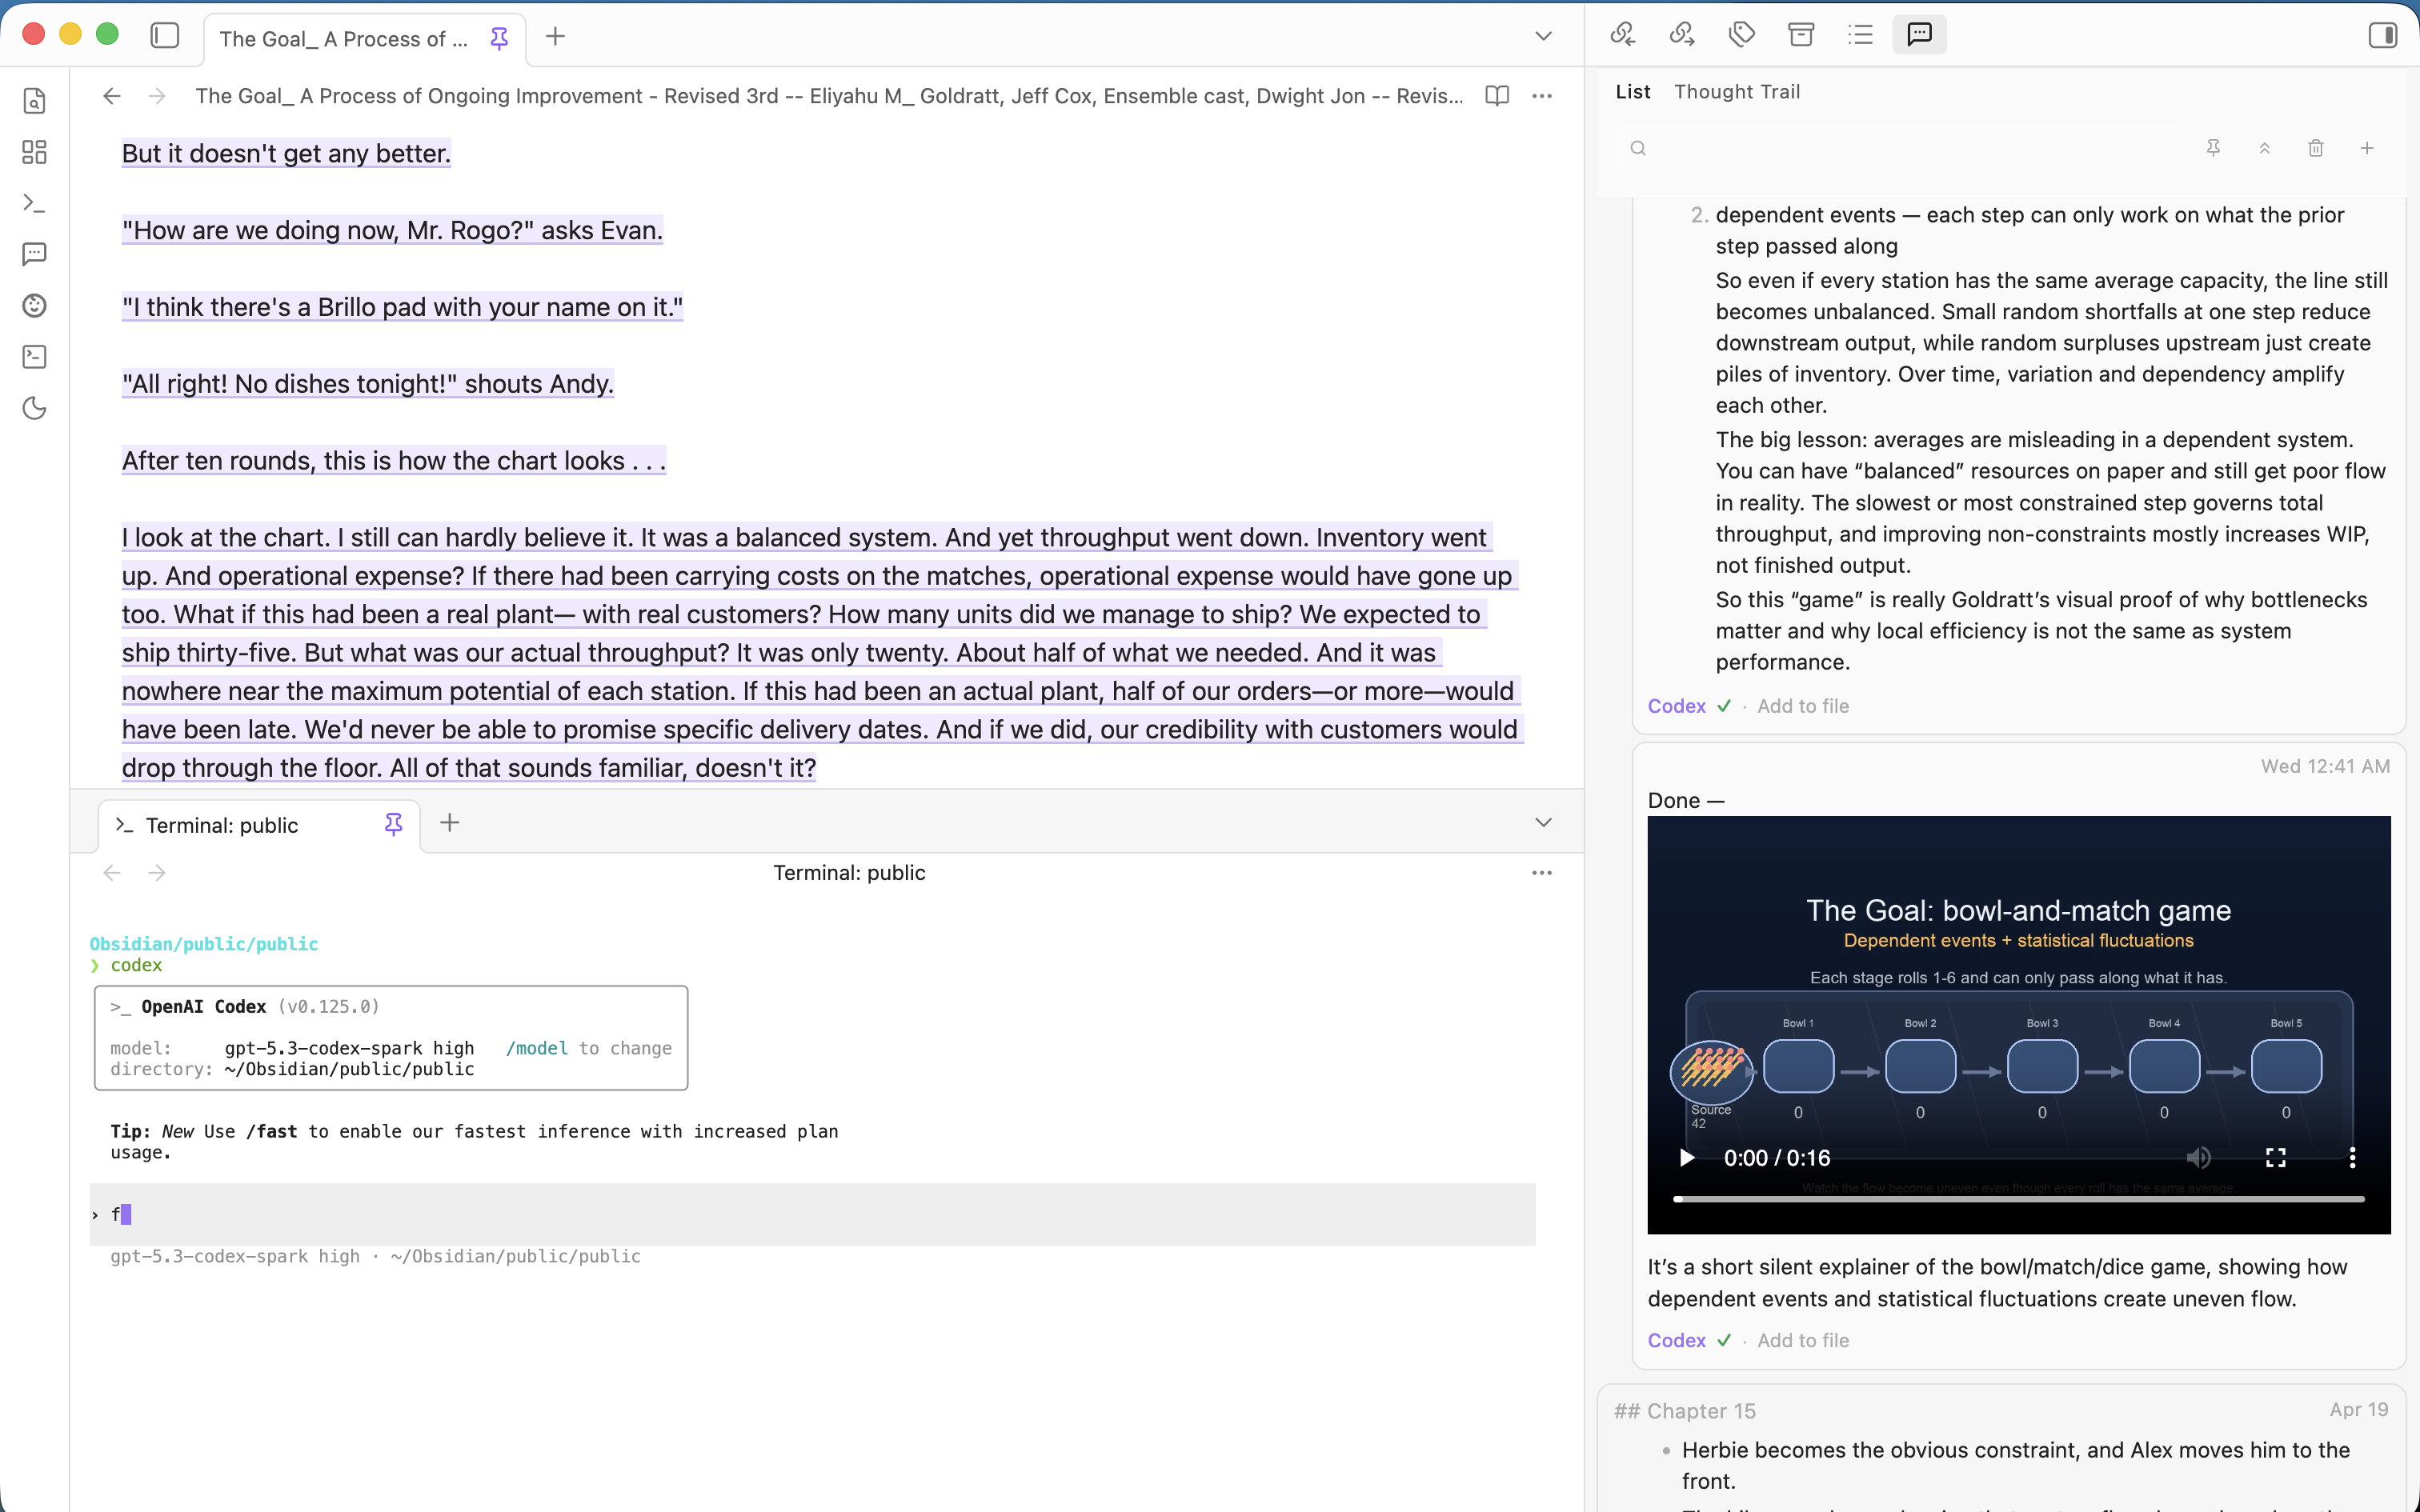Open a new tab next to The Goal tab
This screenshot has width=2420, height=1512.
coord(555,36)
